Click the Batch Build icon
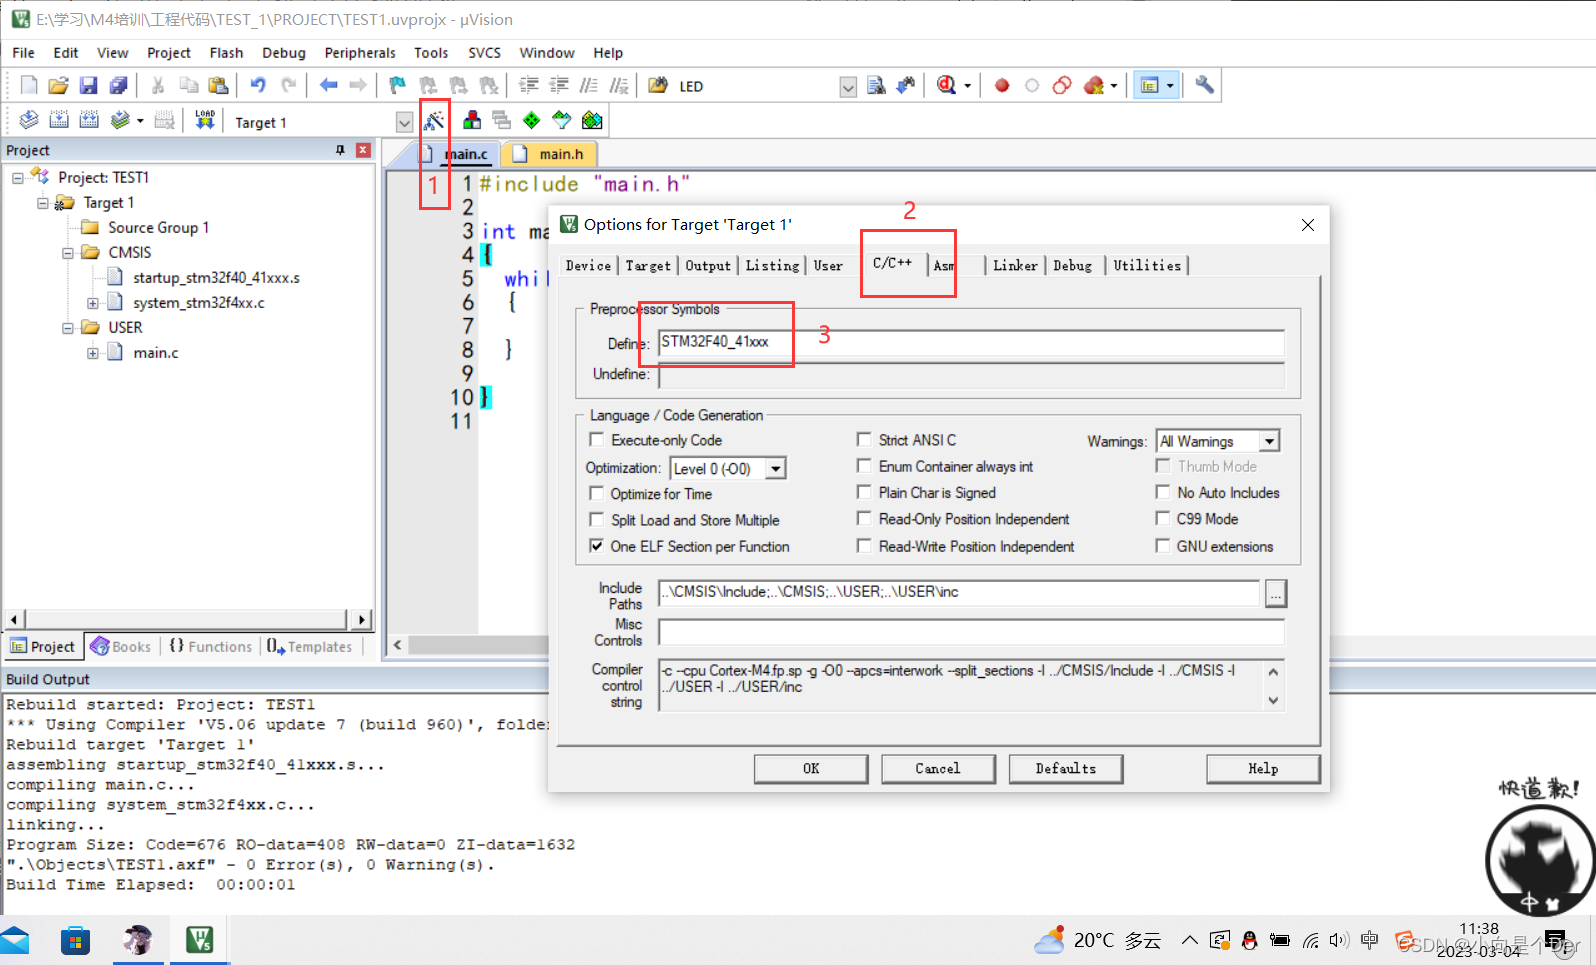The width and height of the screenshot is (1596, 965). tap(120, 120)
